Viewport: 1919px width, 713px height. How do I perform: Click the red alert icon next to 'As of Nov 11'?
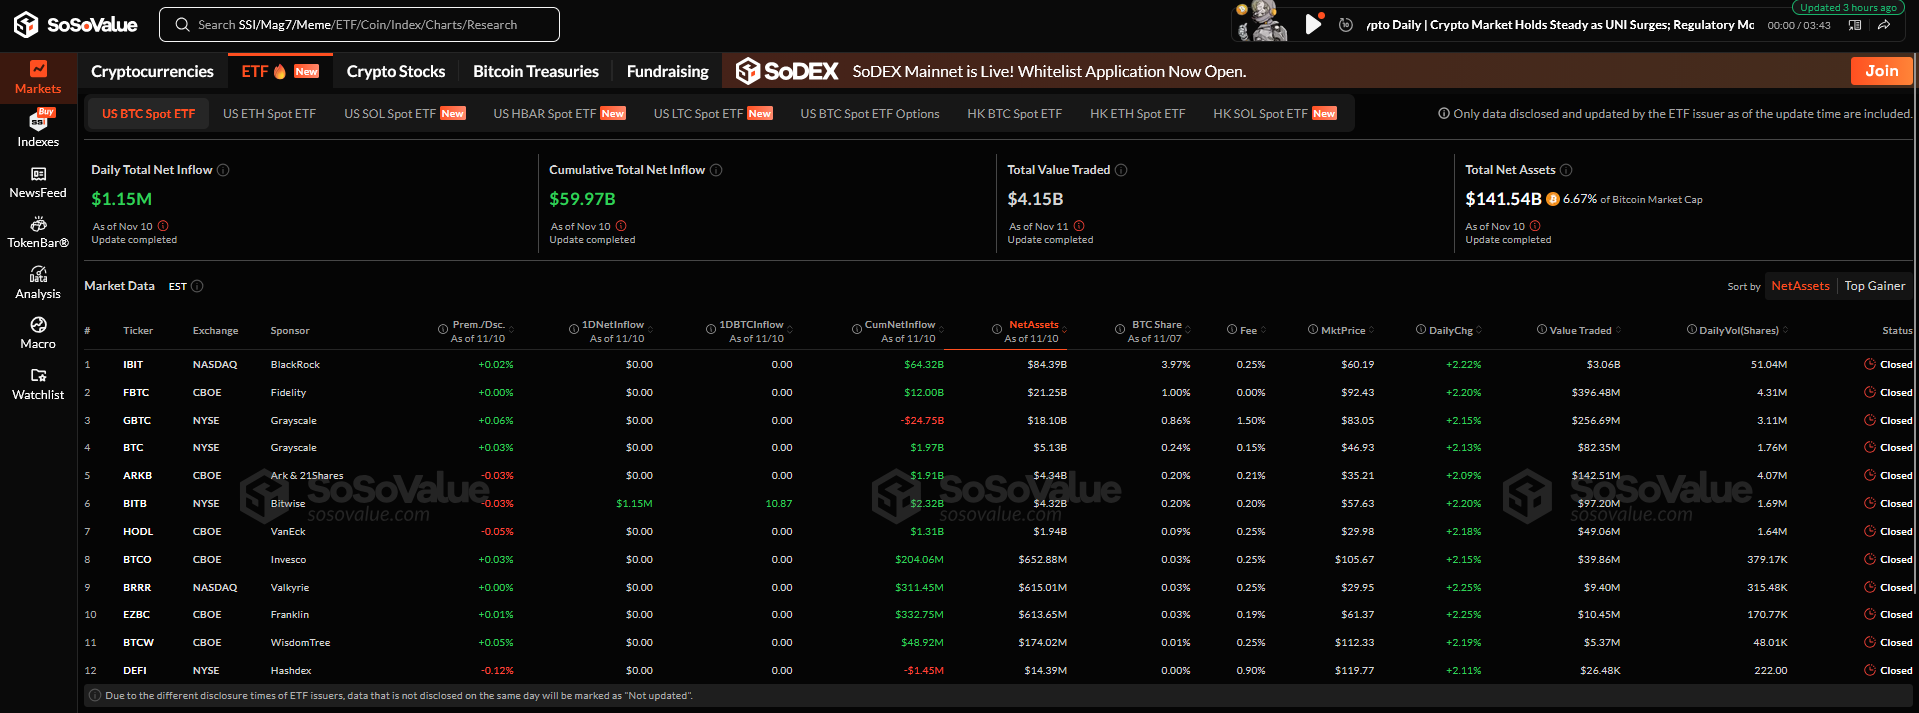point(1079,226)
